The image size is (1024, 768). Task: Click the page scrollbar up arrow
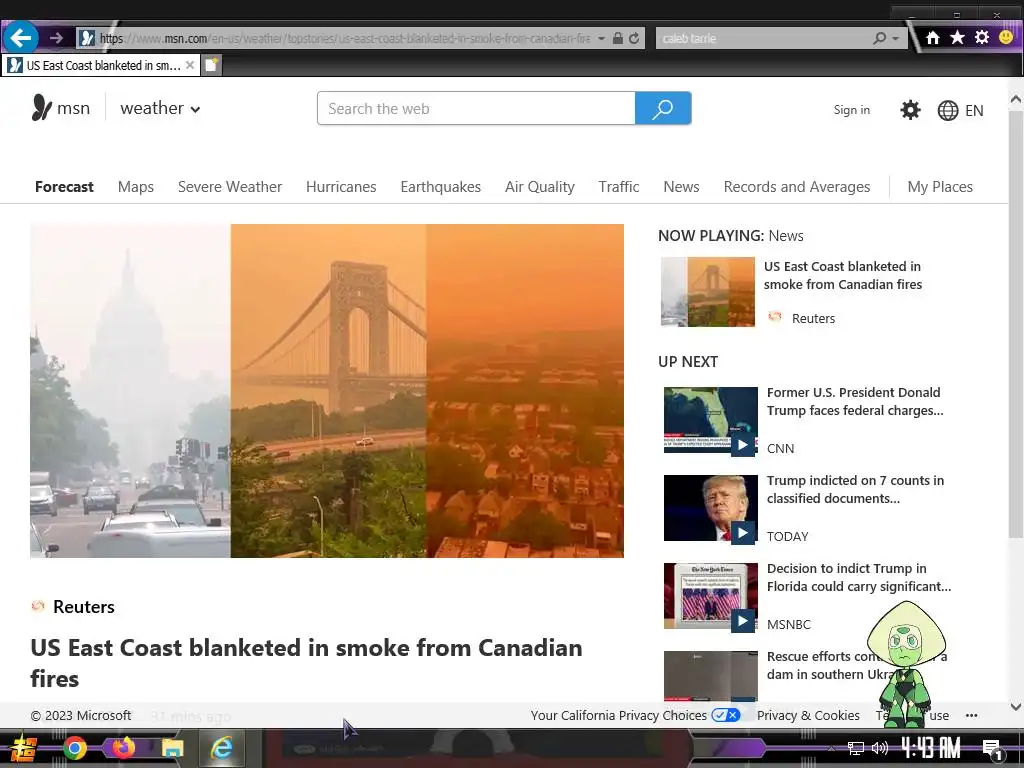[1016, 99]
